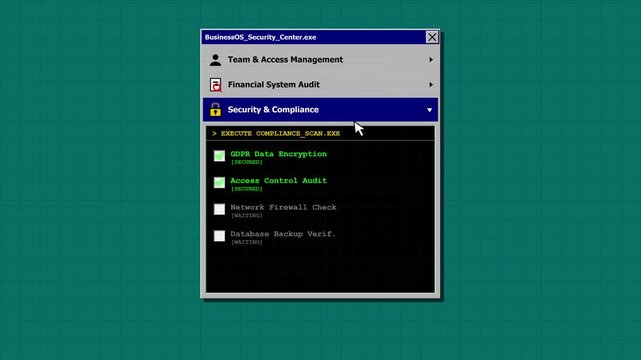
Task: Close the BusinessOS Security Center window
Action: click(x=432, y=37)
